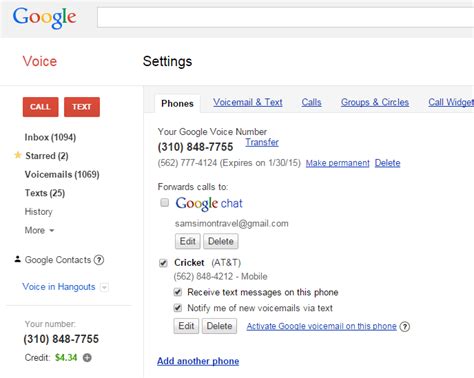This screenshot has height=378, width=474.
Task: Open help icon beside Activate Google voicemail
Action: [x=405, y=326]
